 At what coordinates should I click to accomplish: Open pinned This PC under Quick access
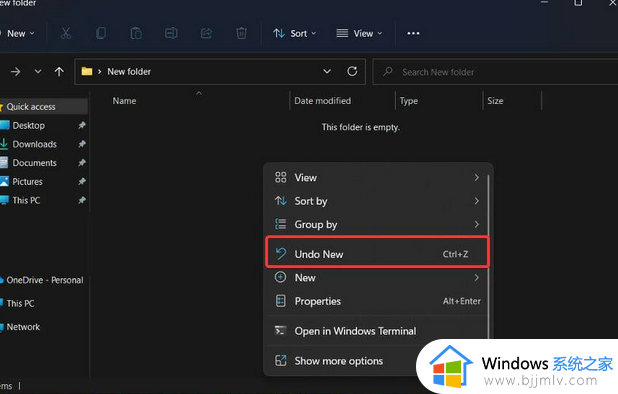click(x=26, y=200)
